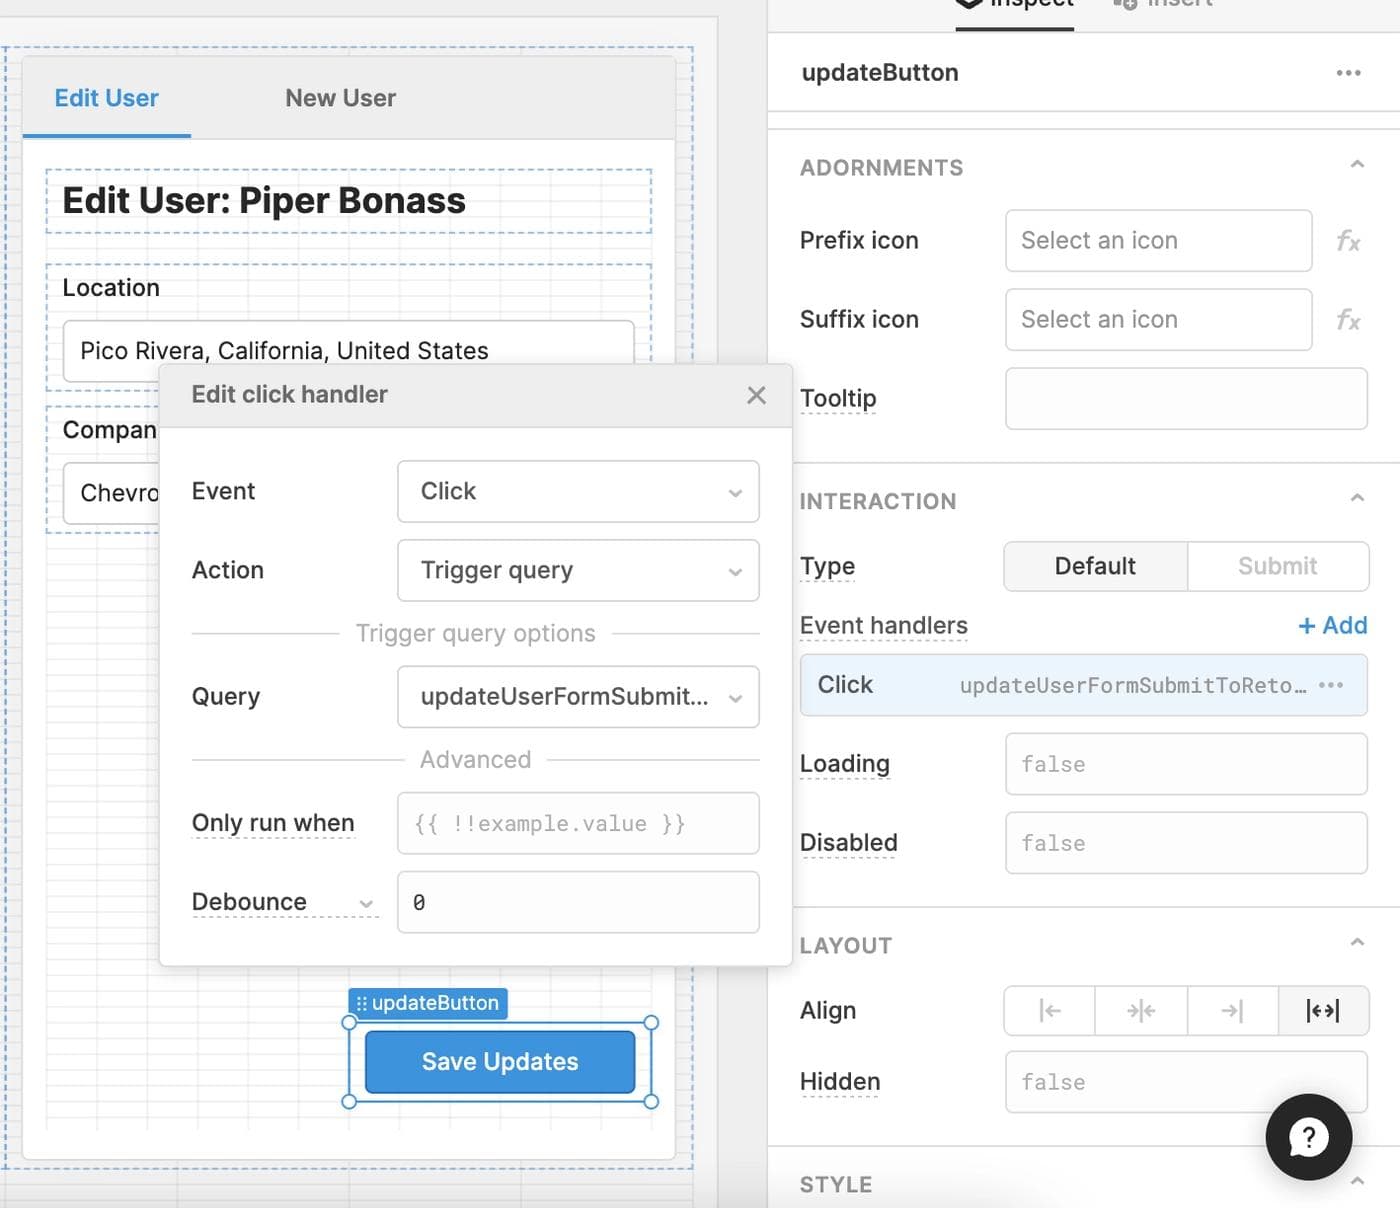Switch to the Edit User tab
This screenshot has width=1400, height=1208.
(106, 98)
